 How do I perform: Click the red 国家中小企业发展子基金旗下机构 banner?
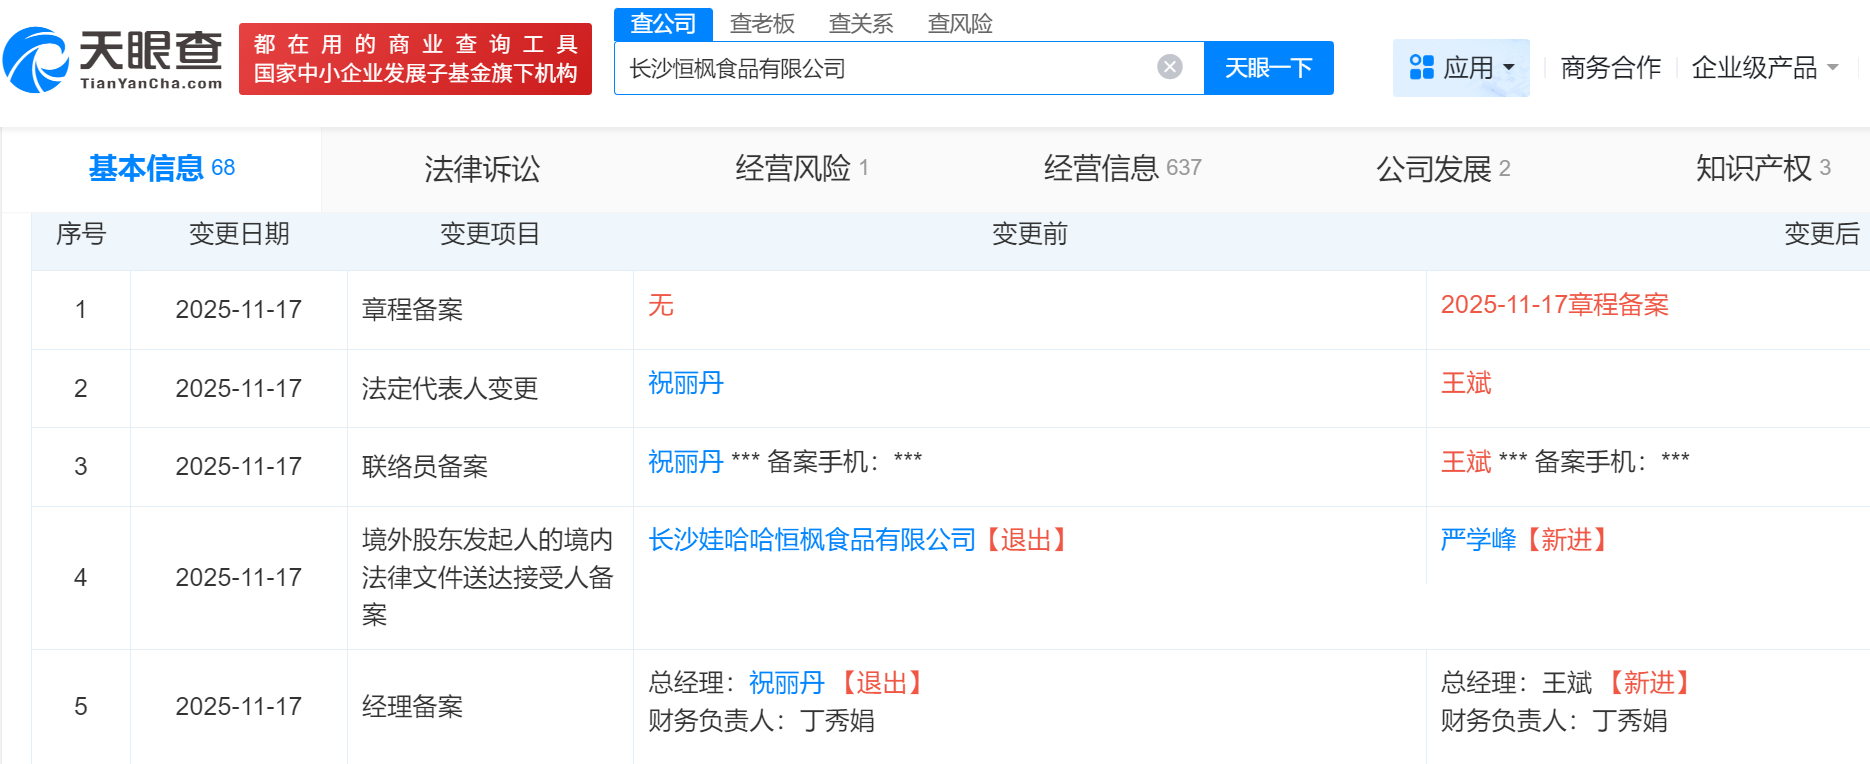click(415, 59)
